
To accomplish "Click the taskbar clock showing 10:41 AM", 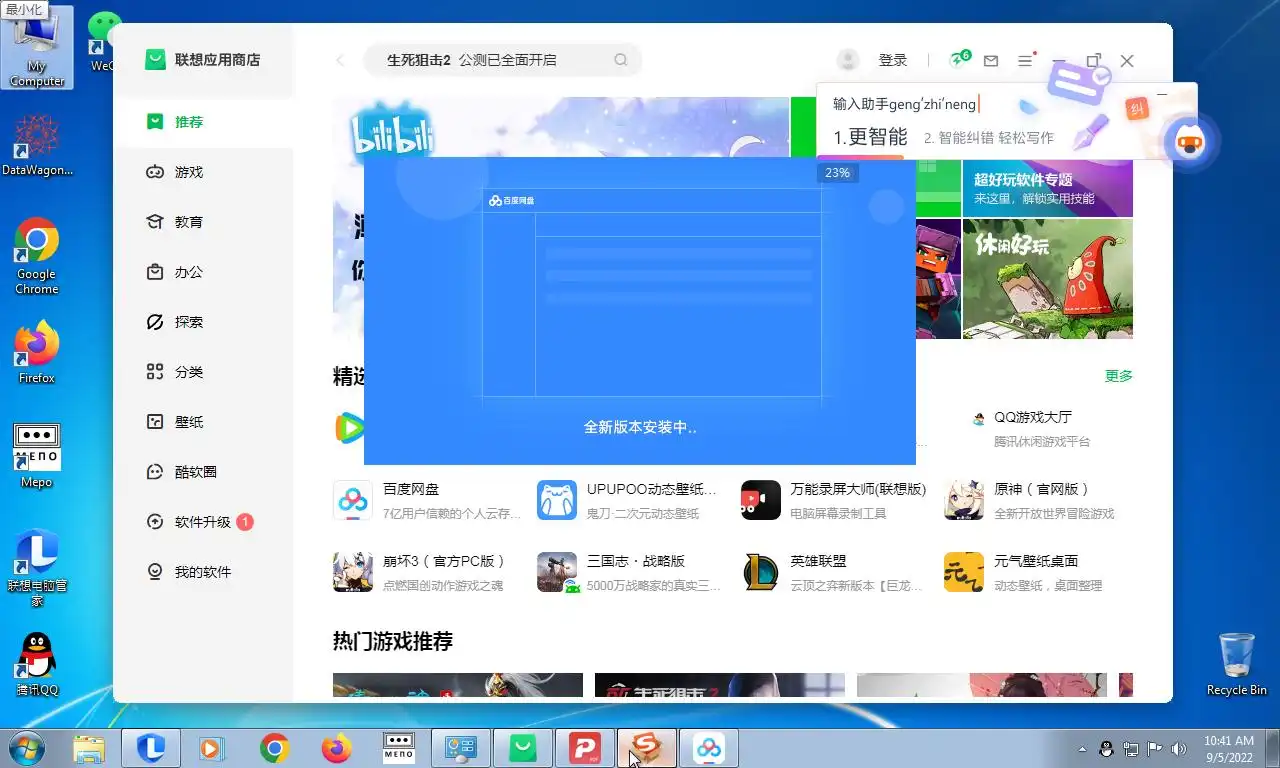I will [x=1229, y=748].
